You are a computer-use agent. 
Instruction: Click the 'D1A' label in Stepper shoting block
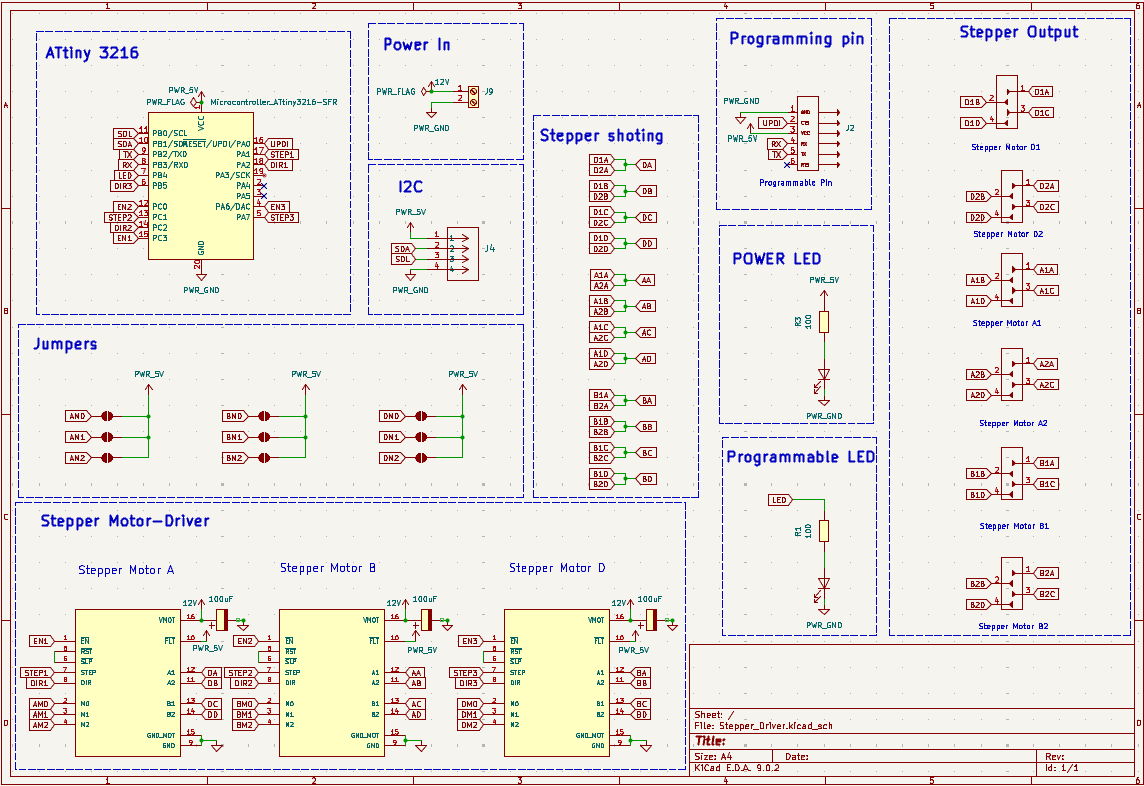600,160
